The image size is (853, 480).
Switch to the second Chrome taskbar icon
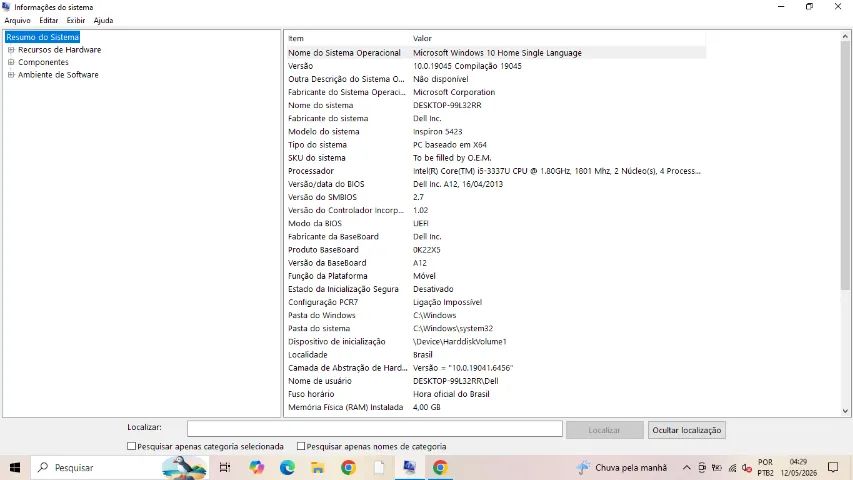click(x=440, y=467)
